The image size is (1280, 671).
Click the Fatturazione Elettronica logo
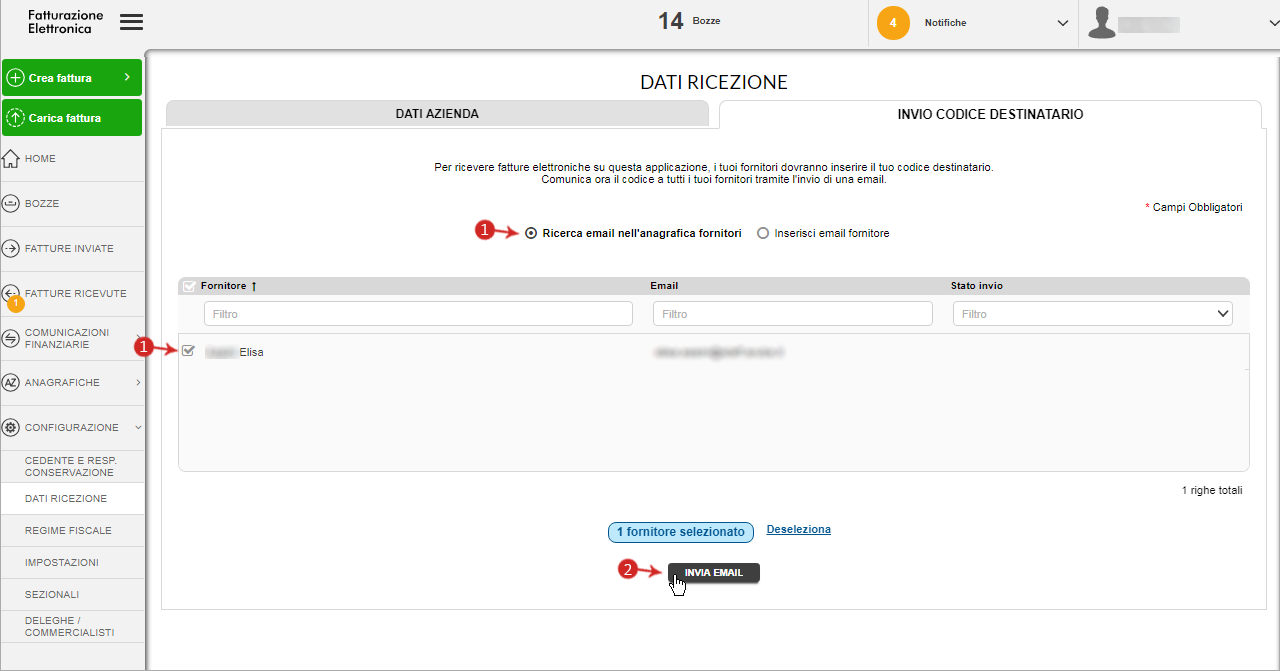pos(65,22)
